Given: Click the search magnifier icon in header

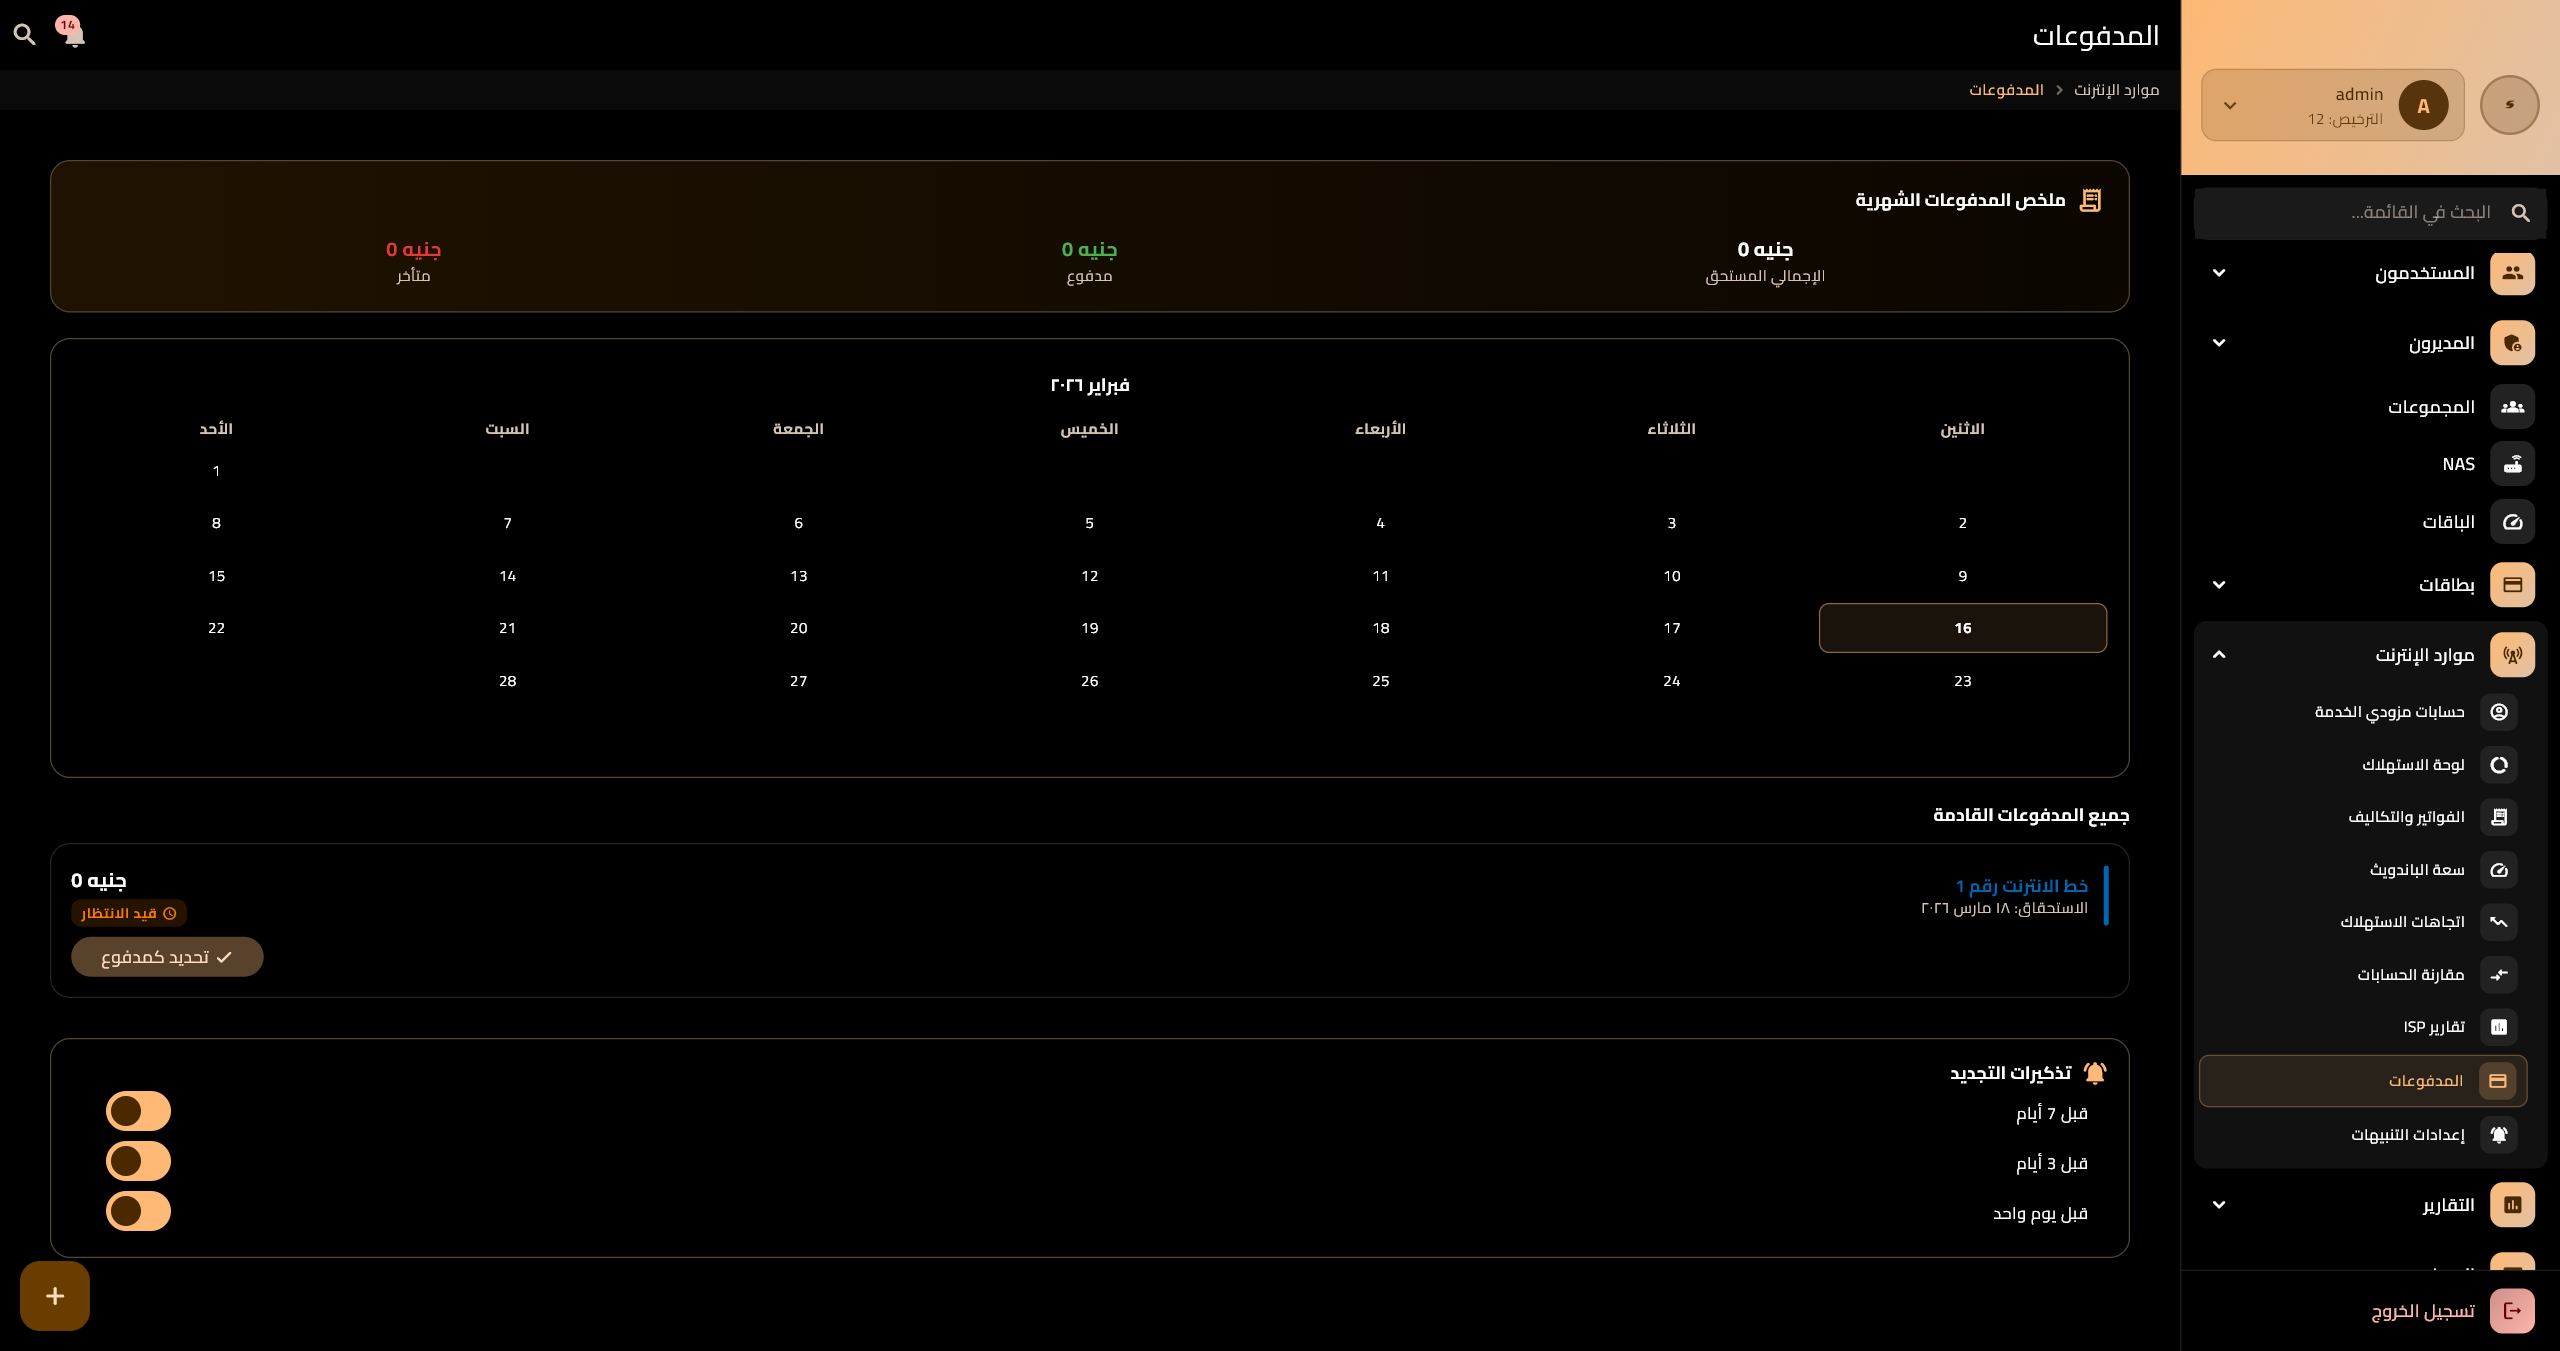Looking at the screenshot, I should coord(25,35).
